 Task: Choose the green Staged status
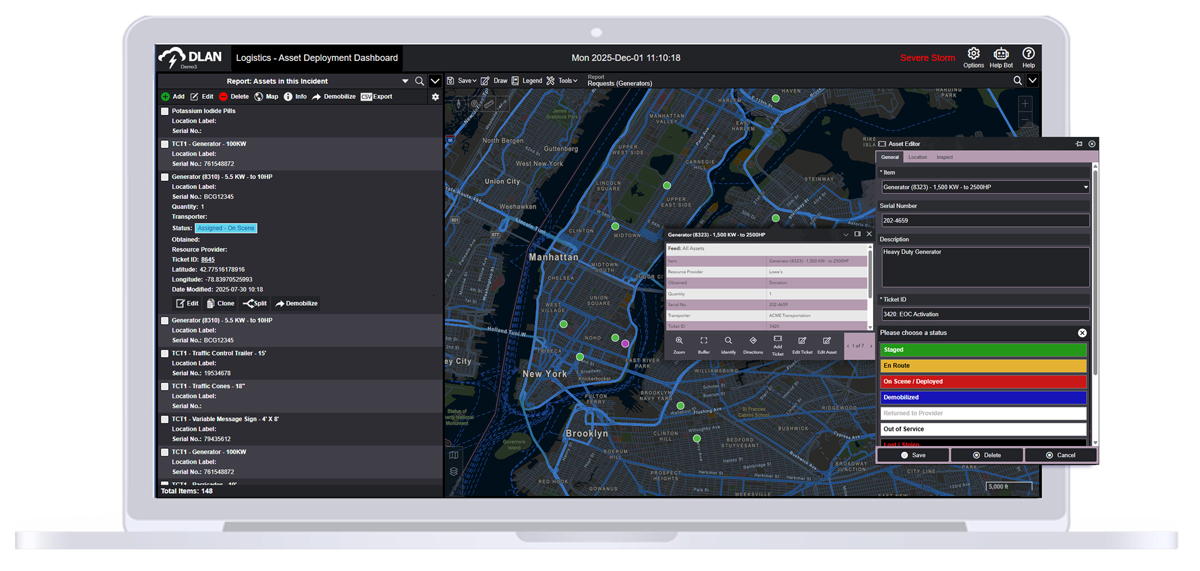coord(983,350)
